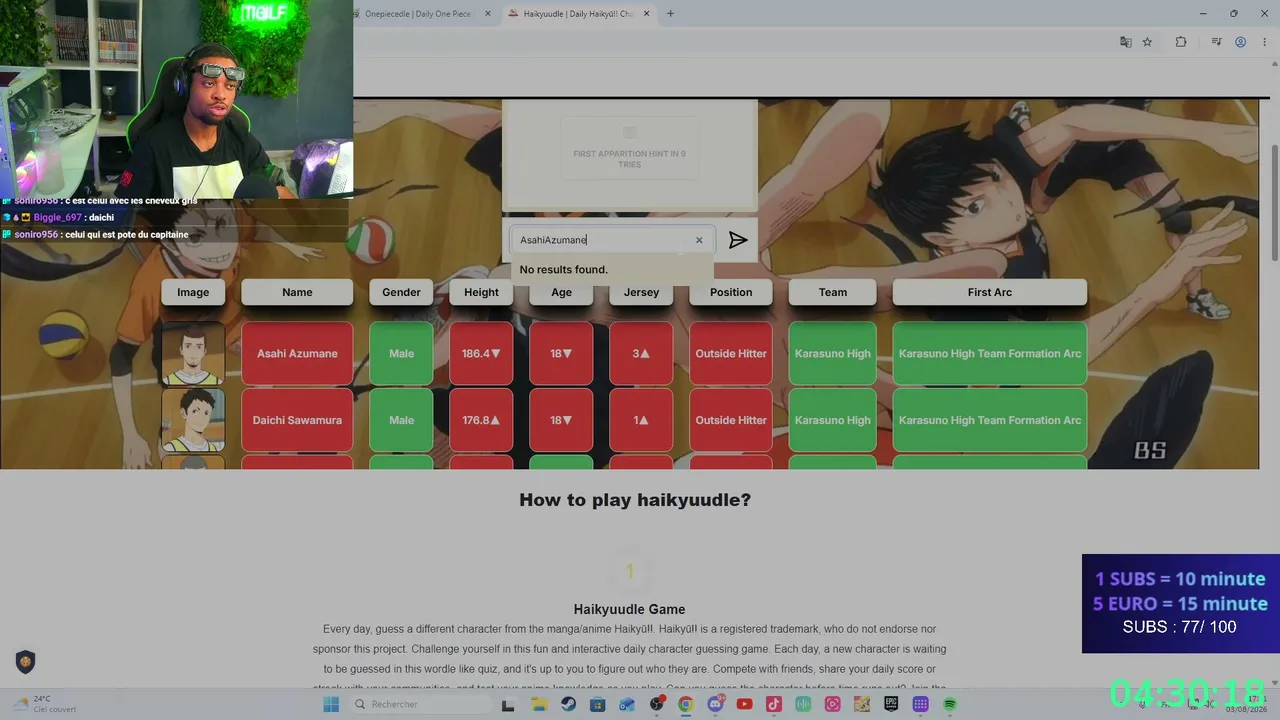
Task: Open Discord from the taskbar
Action: tap(715, 704)
